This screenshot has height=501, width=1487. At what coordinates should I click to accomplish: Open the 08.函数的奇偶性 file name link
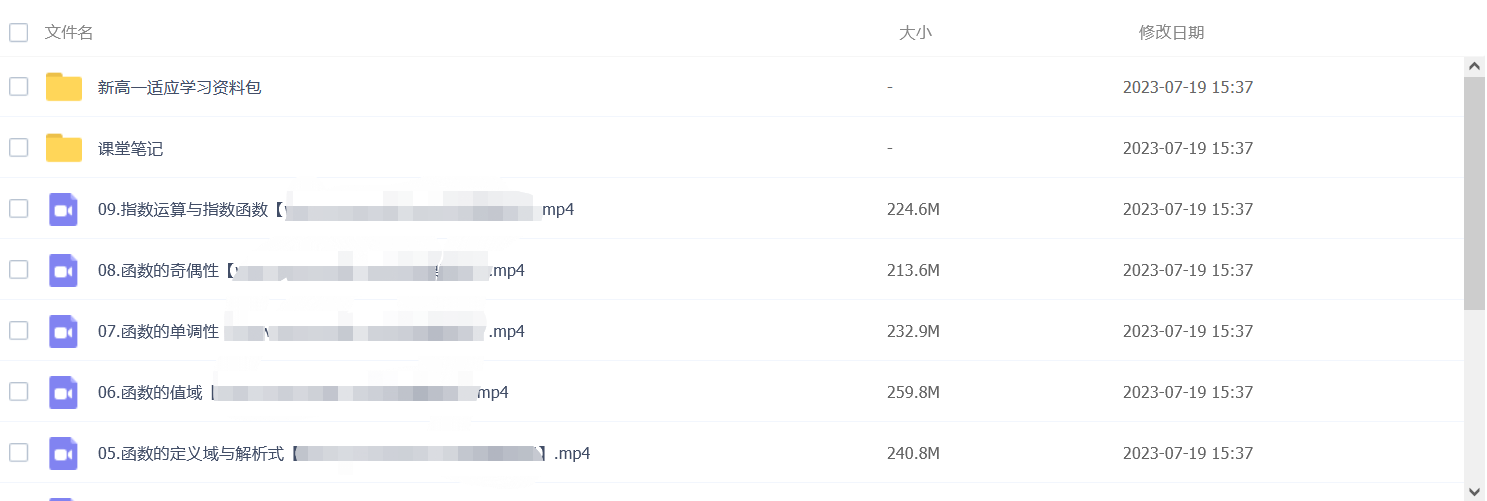tap(311, 270)
